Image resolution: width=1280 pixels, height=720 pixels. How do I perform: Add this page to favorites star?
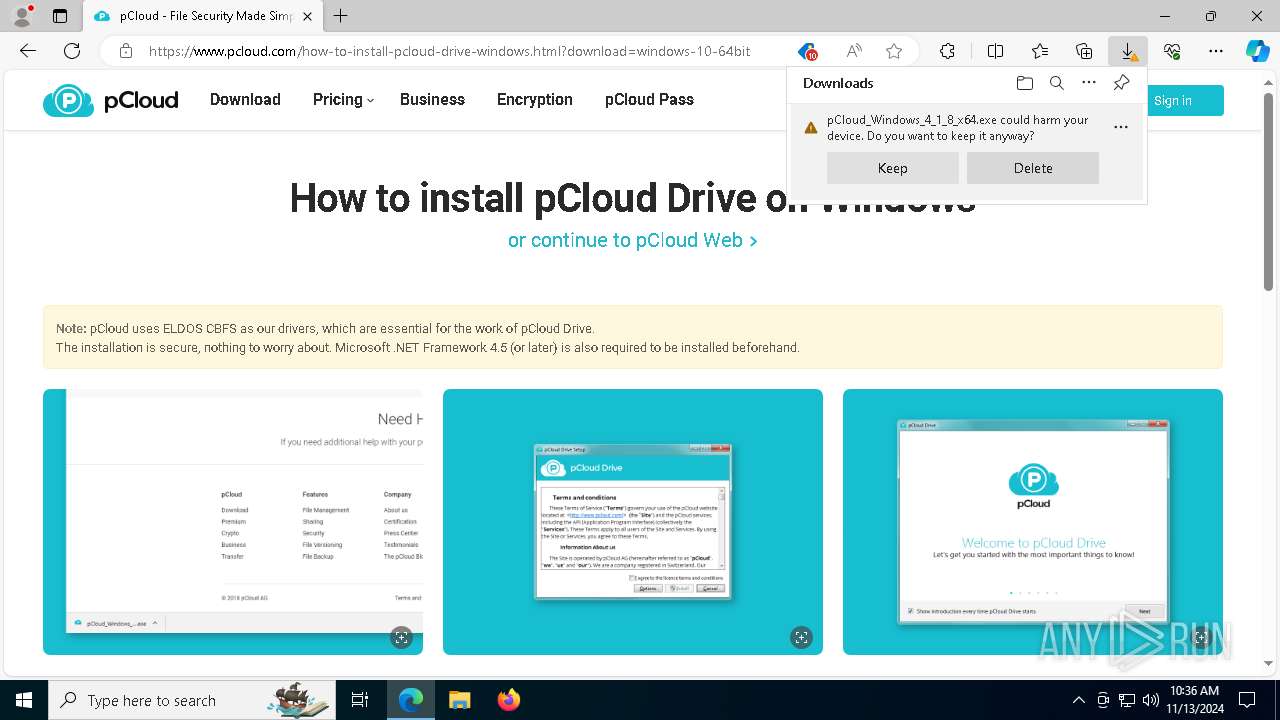(x=894, y=51)
